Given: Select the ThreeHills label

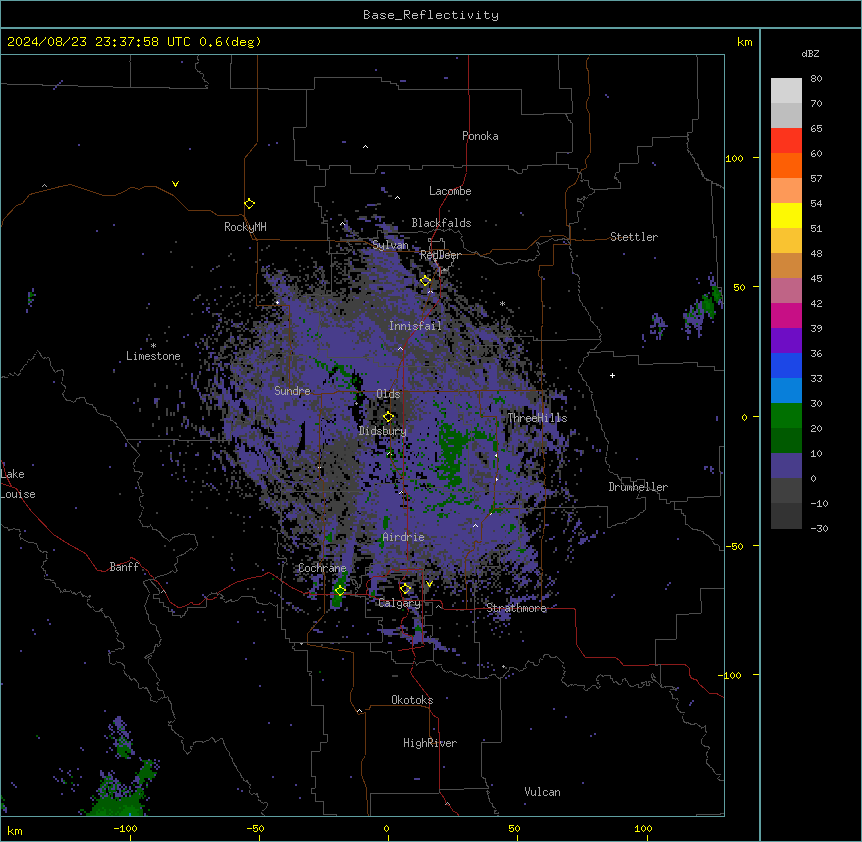Looking at the screenshot, I should (x=537, y=418).
